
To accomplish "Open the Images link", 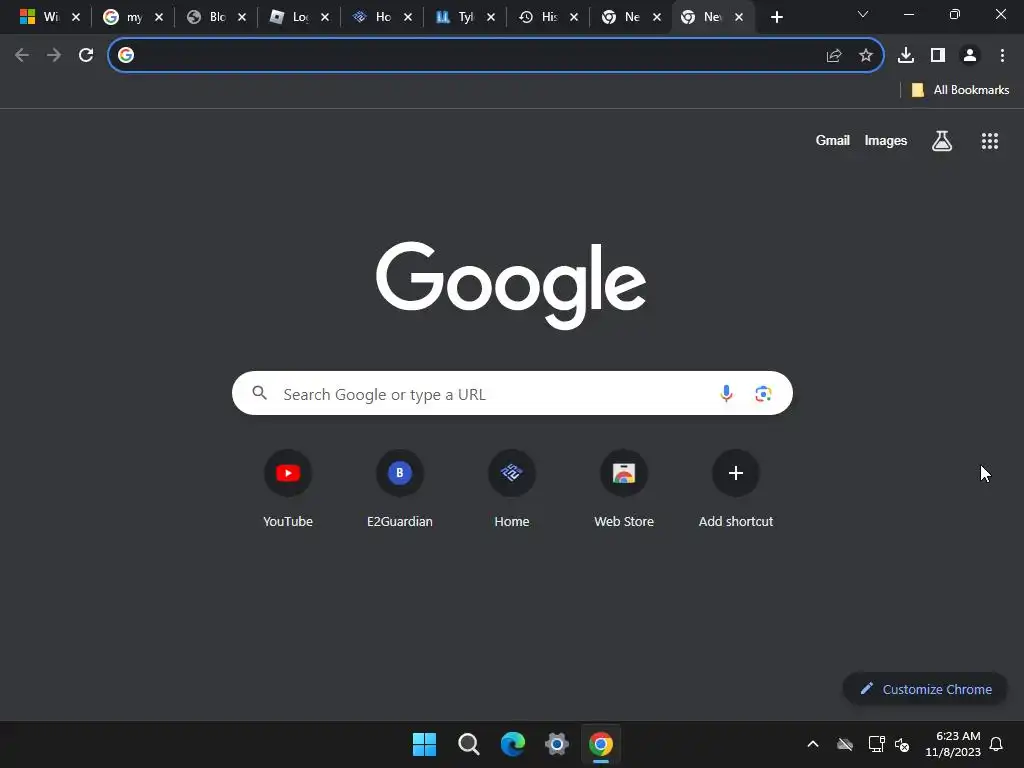I will coord(885,140).
